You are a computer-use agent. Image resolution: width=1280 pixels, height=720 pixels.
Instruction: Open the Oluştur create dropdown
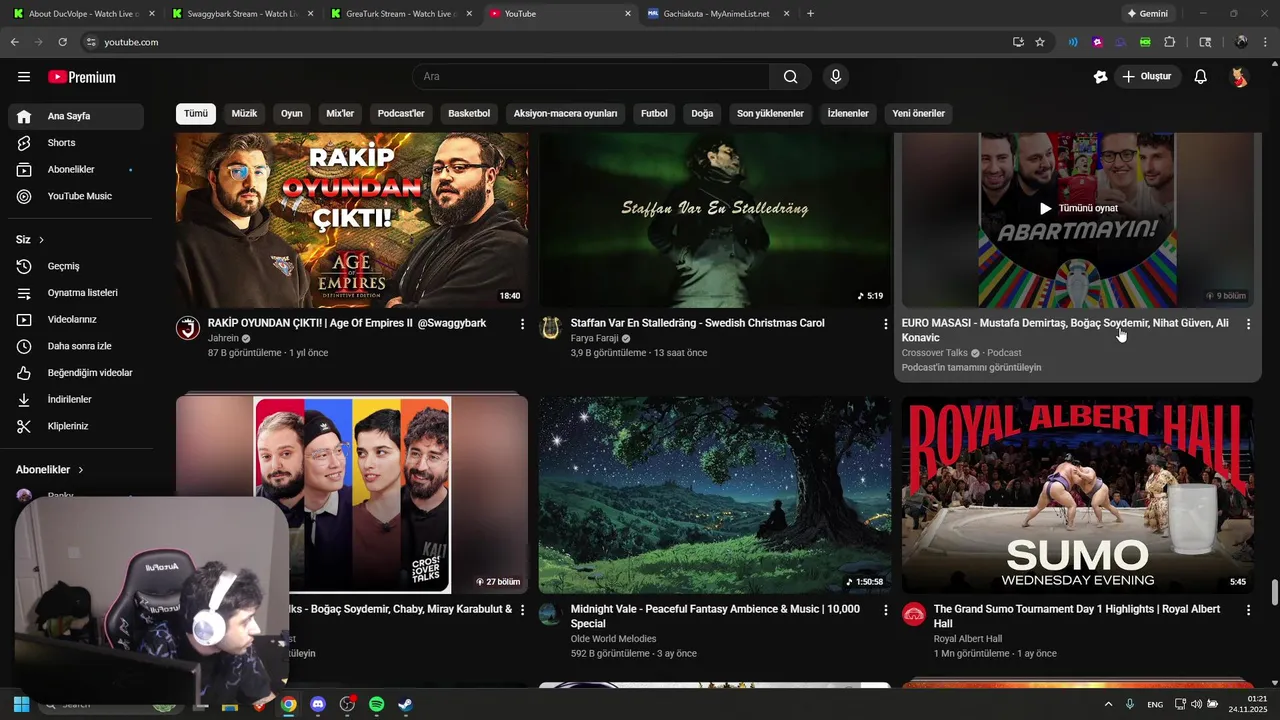point(1147,77)
